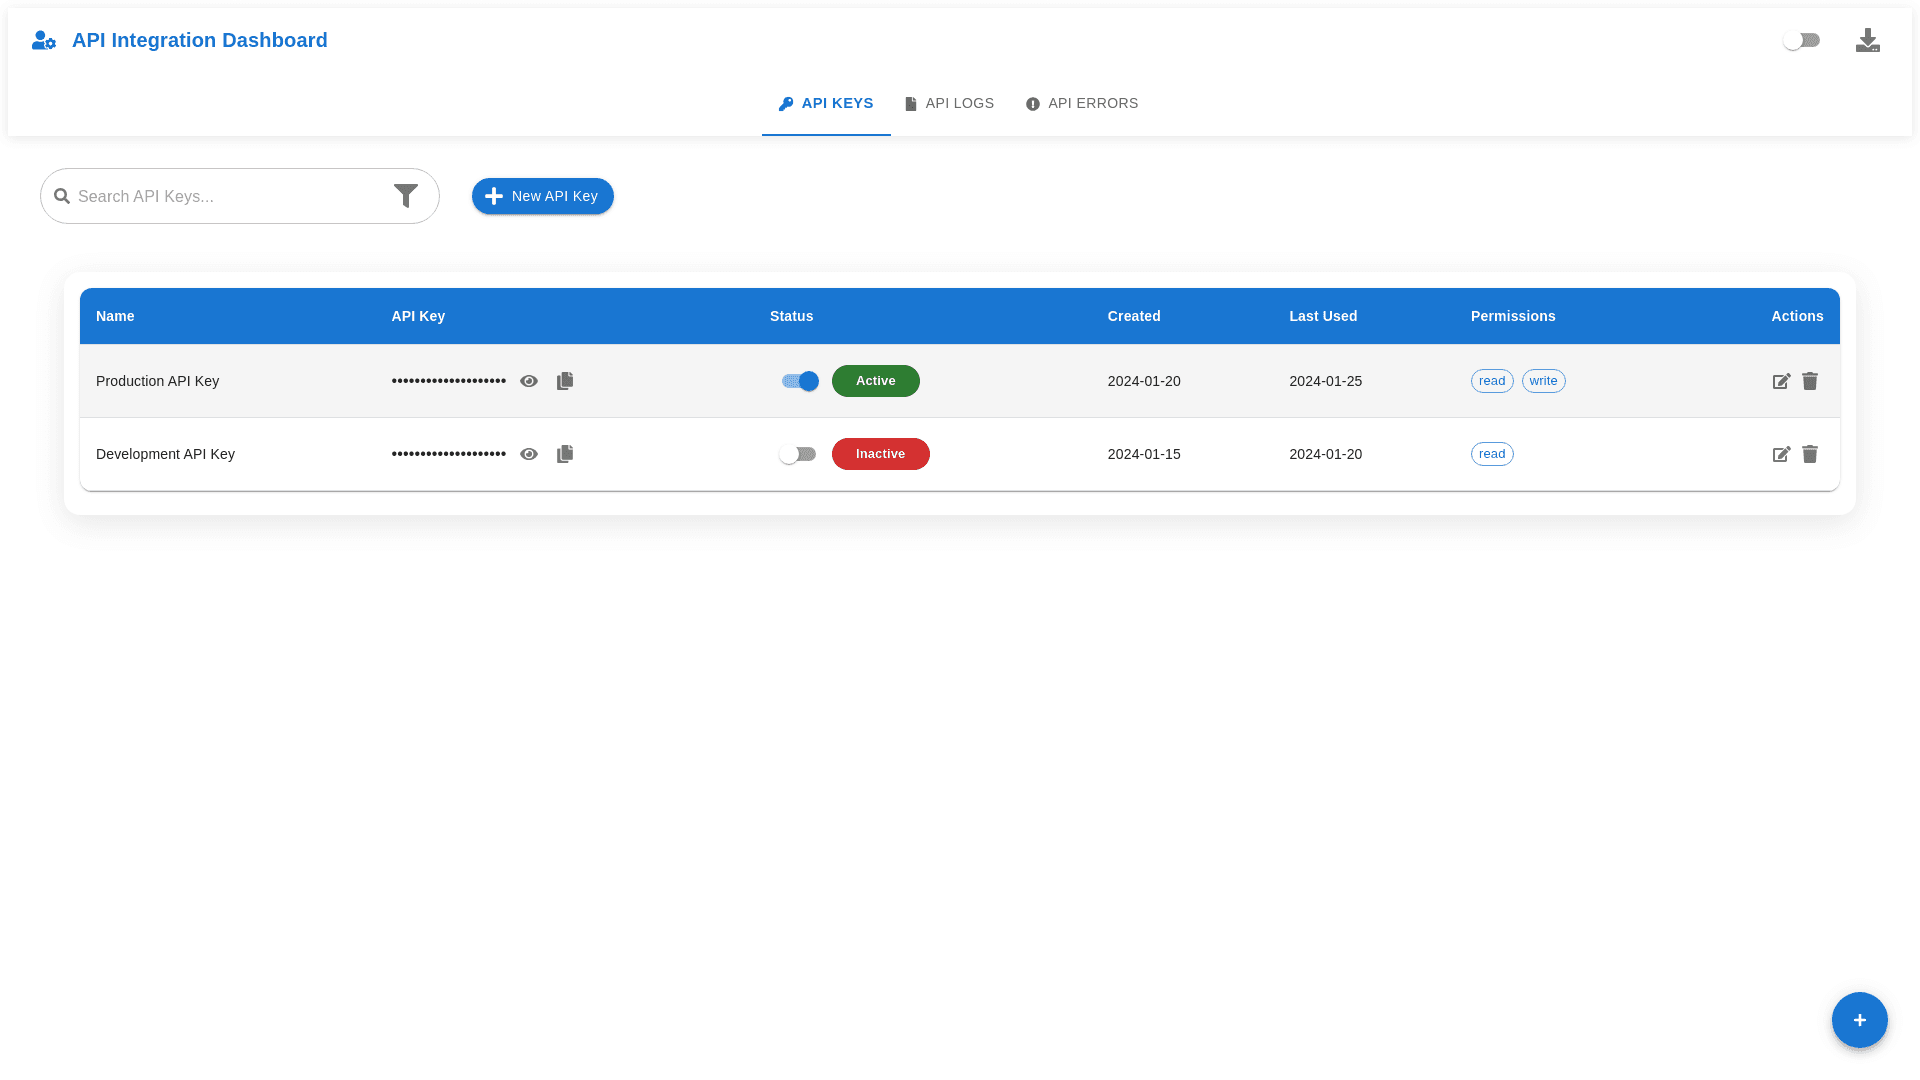
Task: Copy the Production API Key value
Action: pyautogui.click(x=565, y=381)
